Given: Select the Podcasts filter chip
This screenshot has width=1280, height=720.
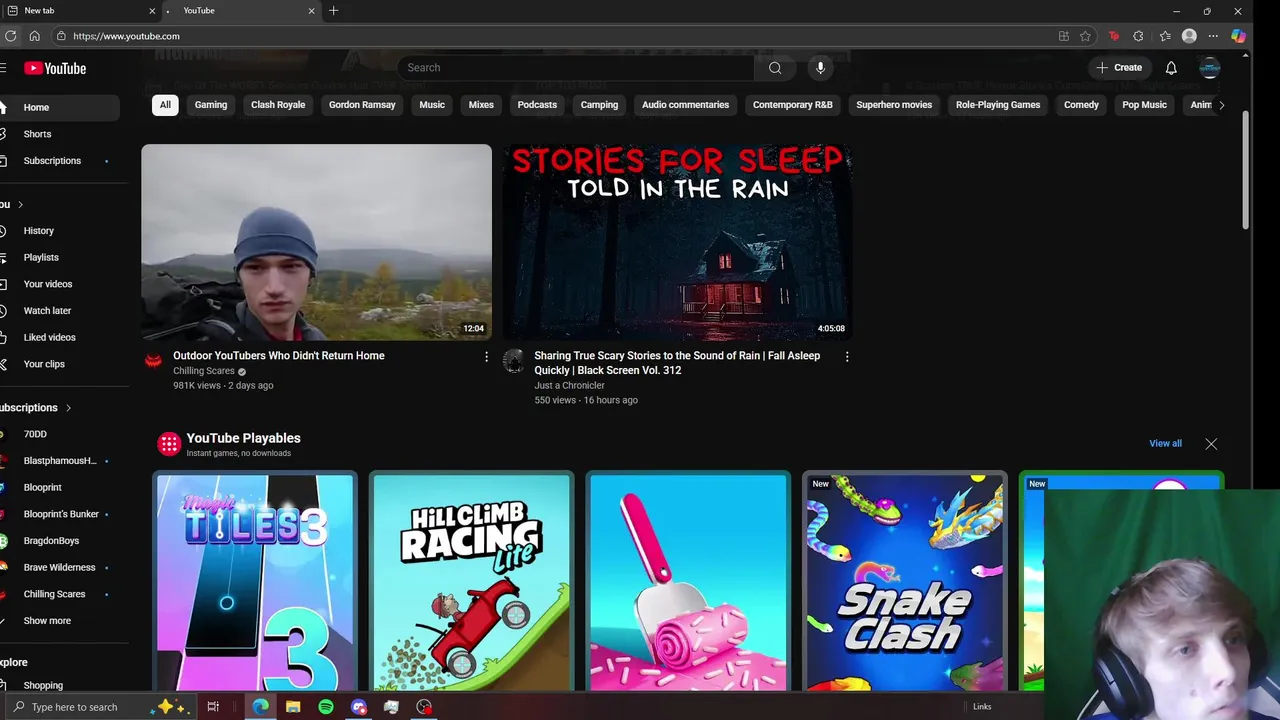Looking at the screenshot, I should click(537, 105).
